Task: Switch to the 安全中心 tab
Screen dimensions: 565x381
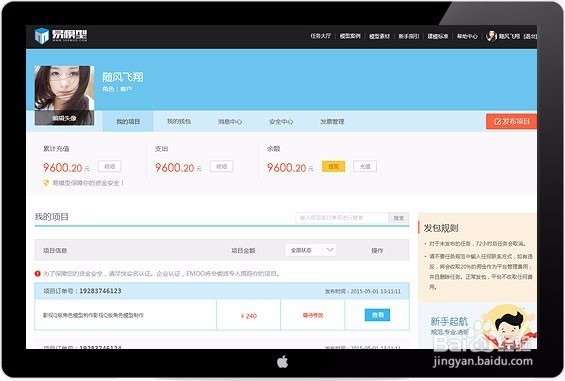Action: point(281,121)
